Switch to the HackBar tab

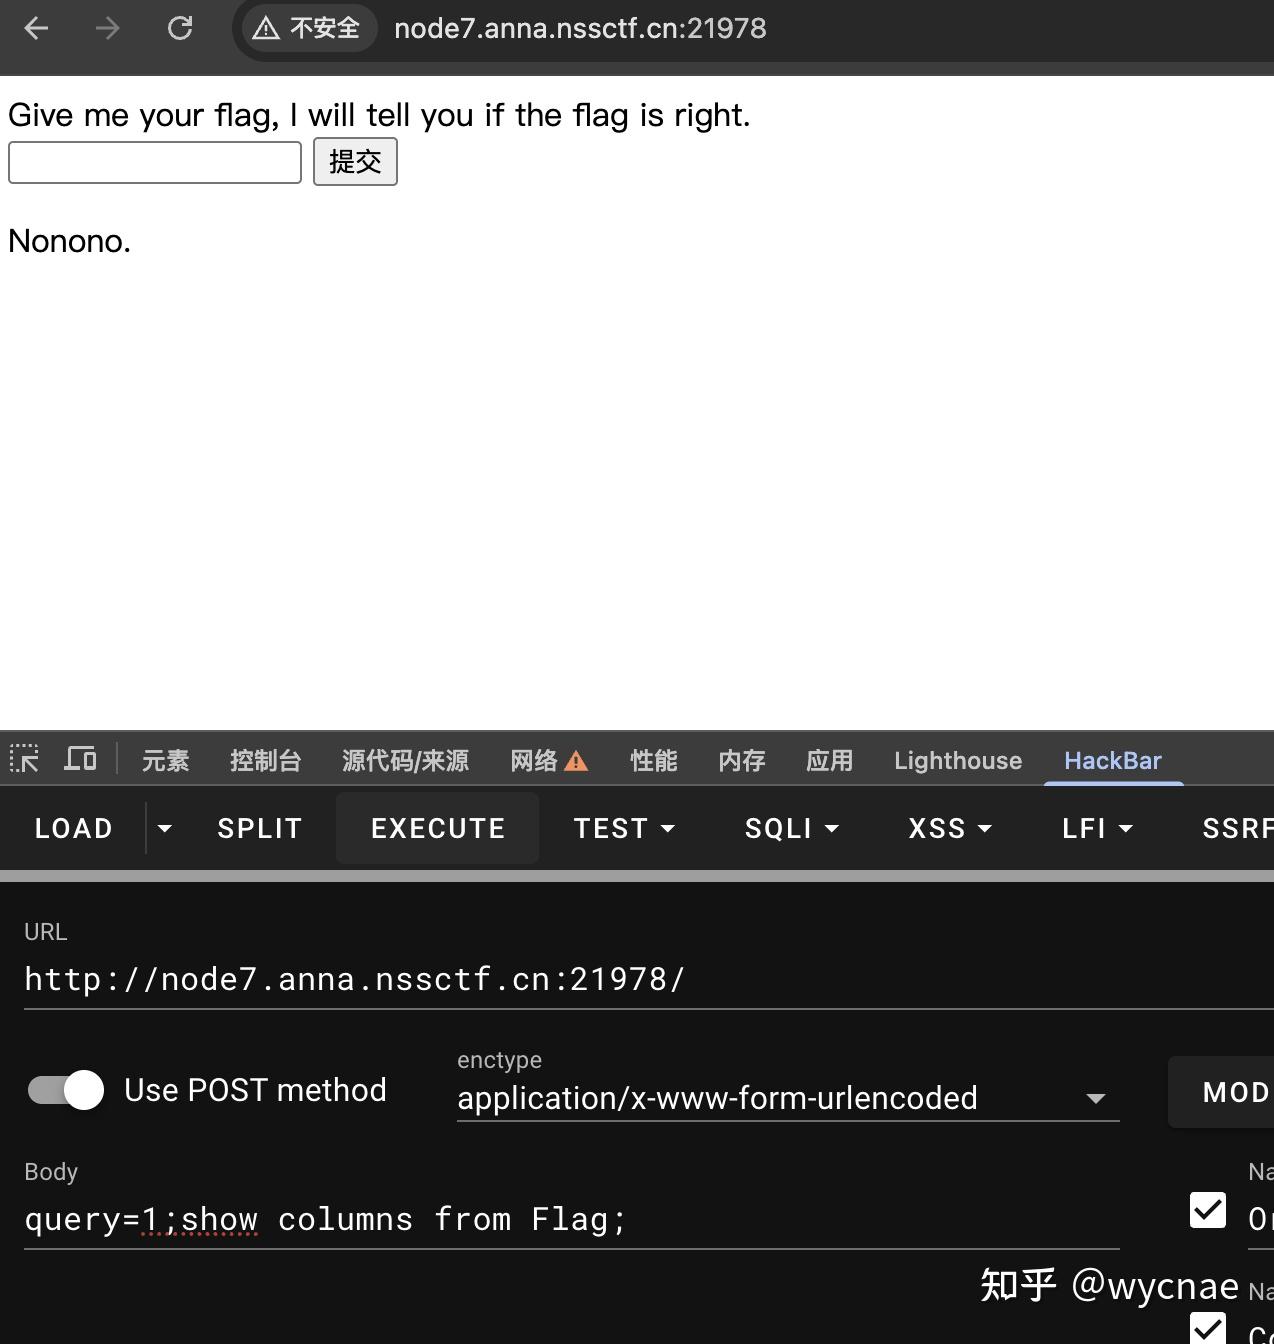tap(1113, 760)
